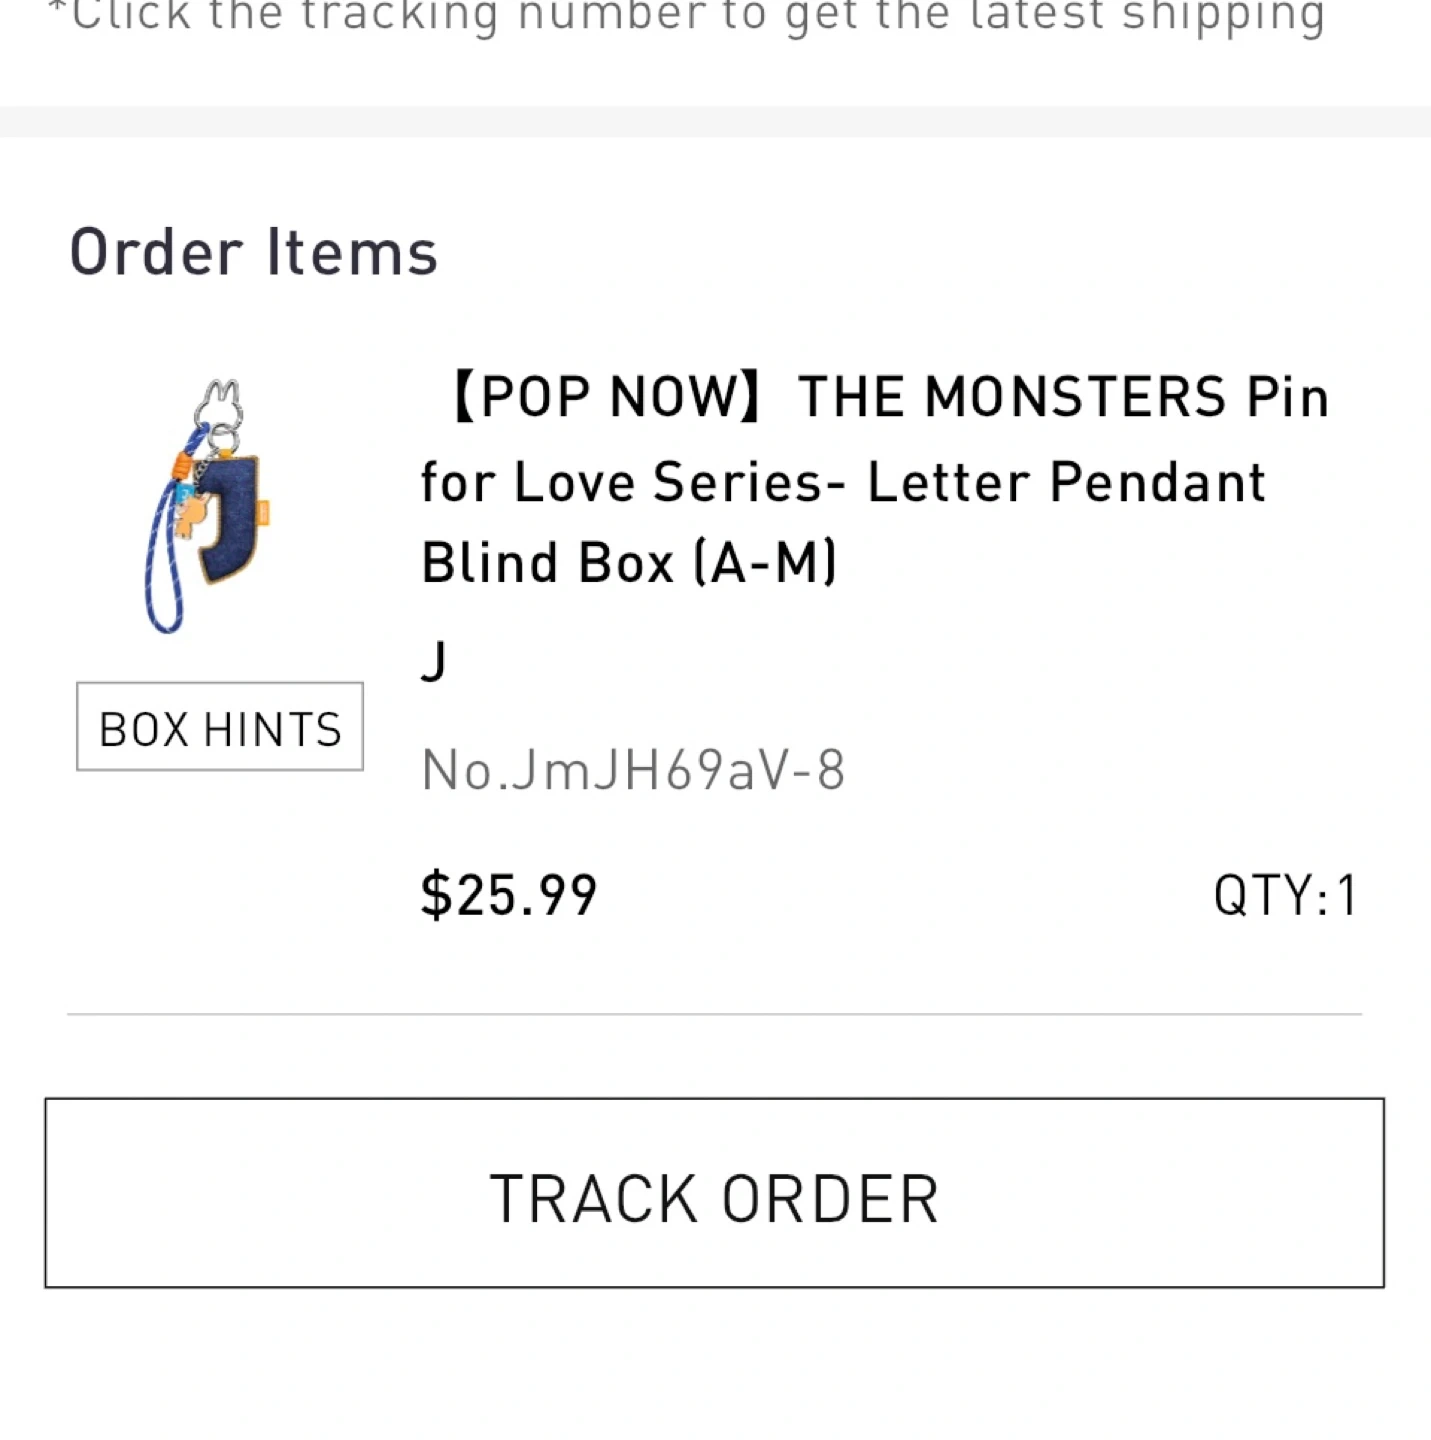Tap the $25.99 price
The height and width of the screenshot is (1440, 1431).
click(x=508, y=894)
